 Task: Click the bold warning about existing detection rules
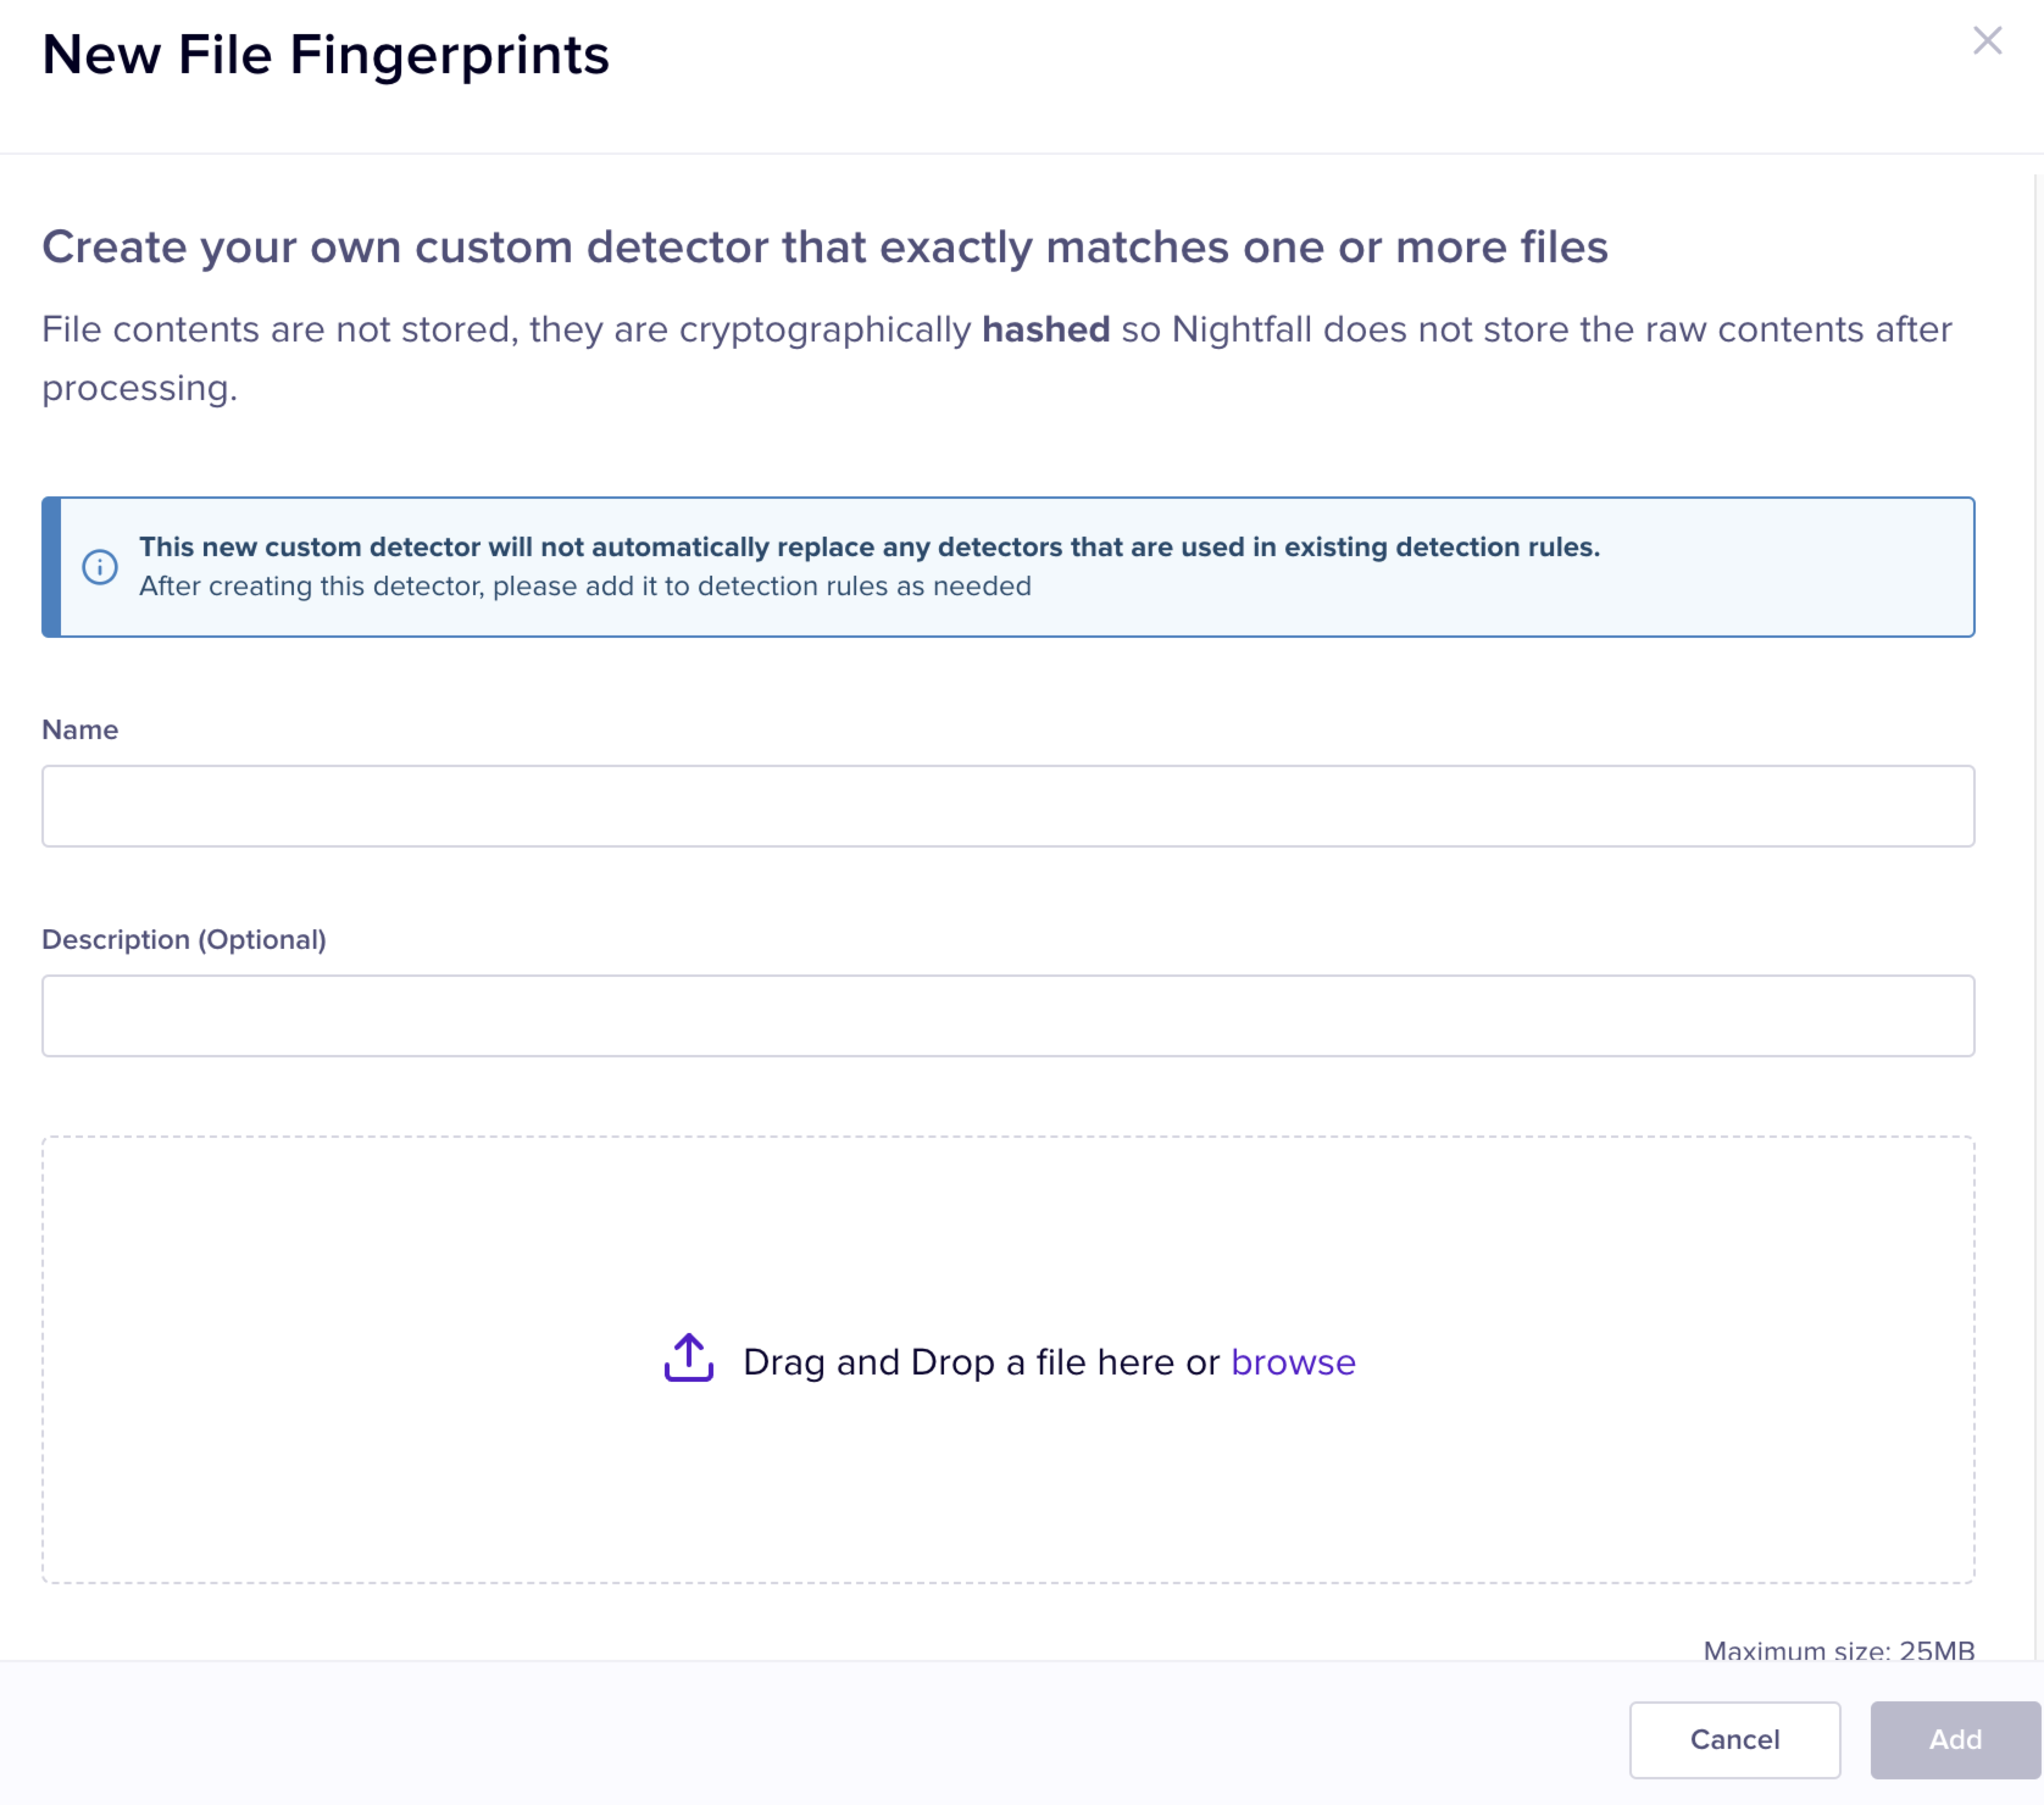click(869, 547)
